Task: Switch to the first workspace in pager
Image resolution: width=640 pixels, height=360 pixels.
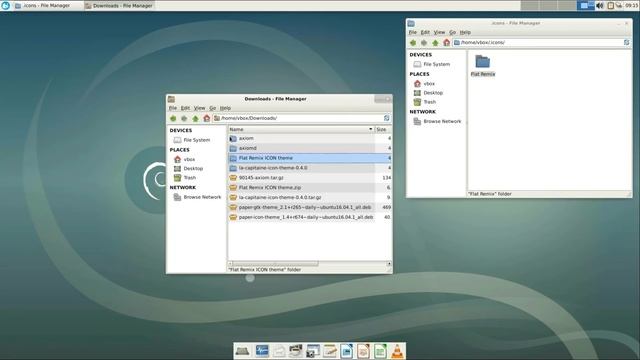Action: click(529, 5)
